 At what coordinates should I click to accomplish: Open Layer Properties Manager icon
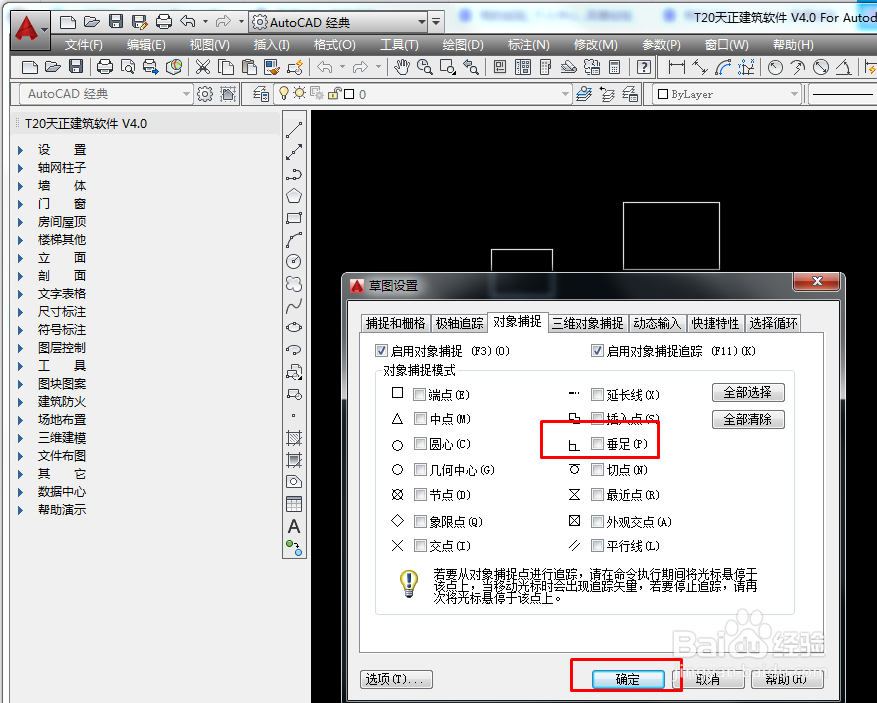pos(261,94)
